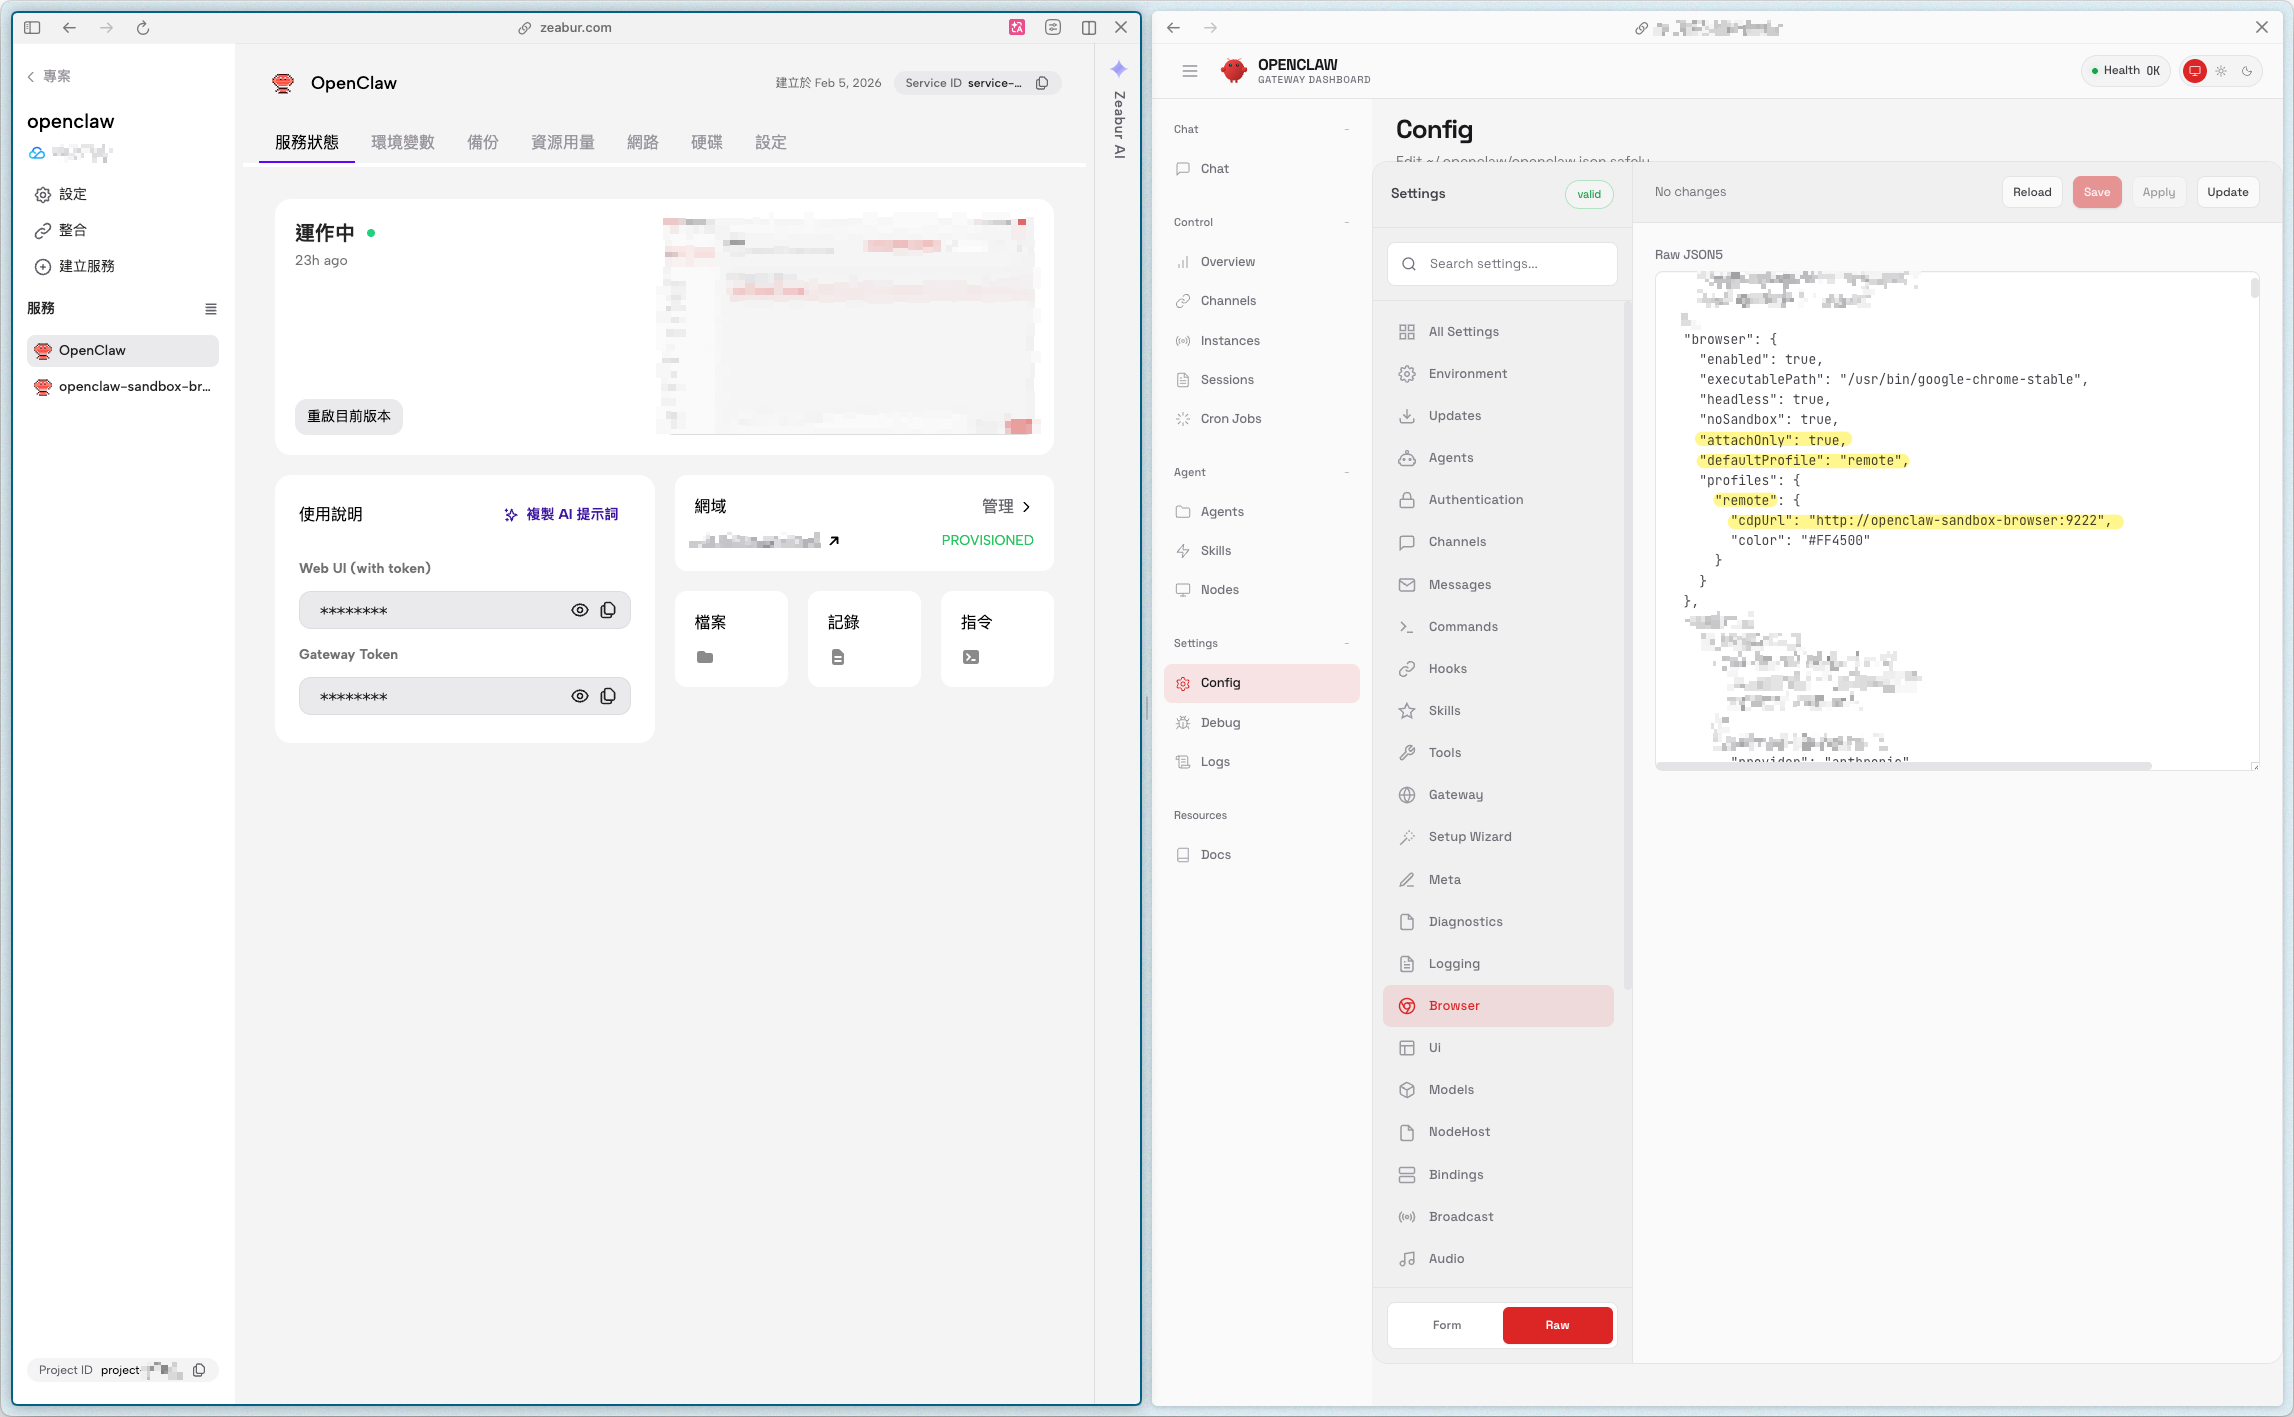Click the Reload config button
This screenshot has width=2294, height=1417.
point(2031,192)
